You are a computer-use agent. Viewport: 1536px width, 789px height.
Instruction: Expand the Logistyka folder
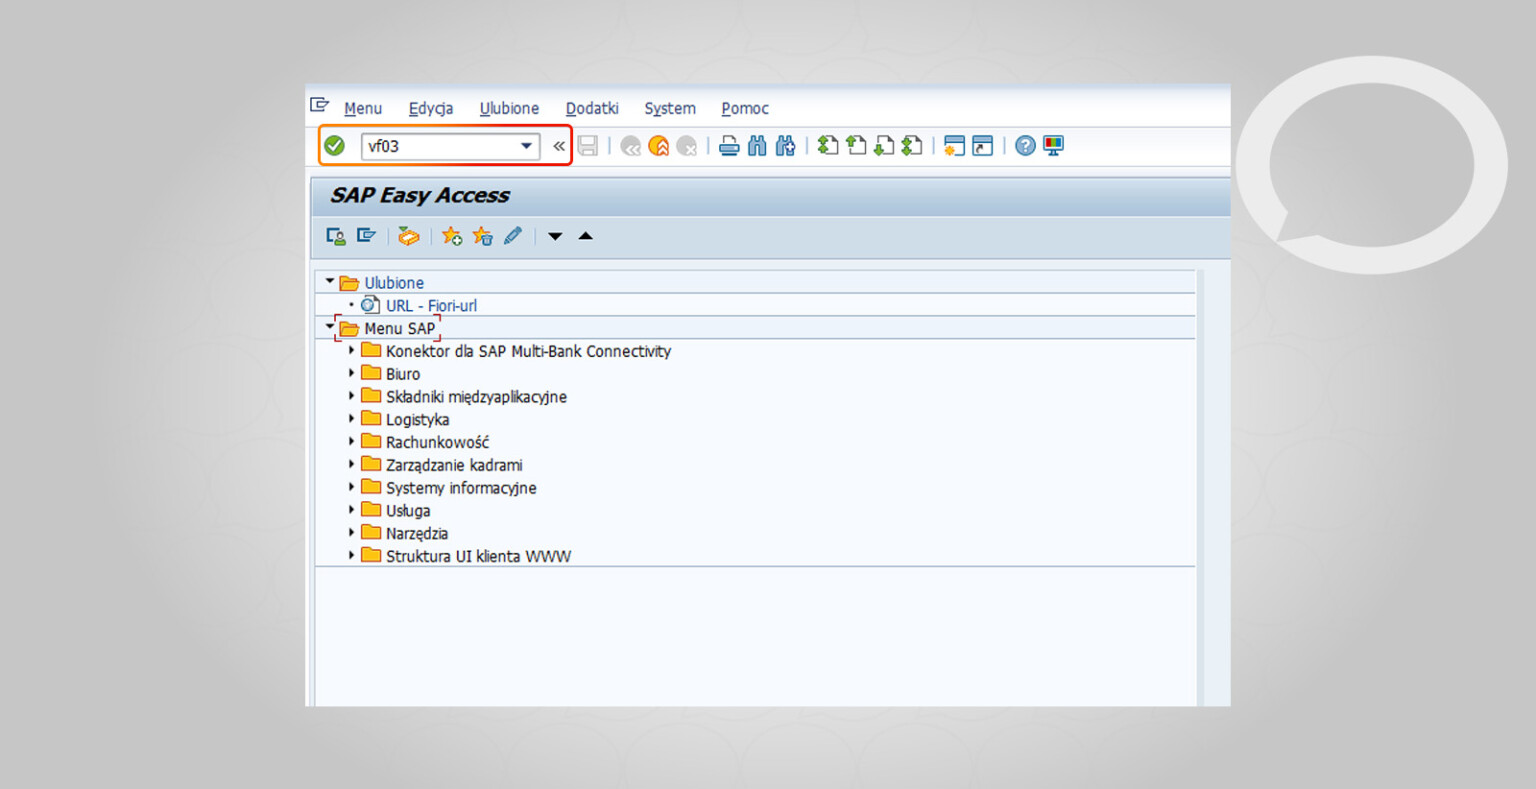[350, 419]
